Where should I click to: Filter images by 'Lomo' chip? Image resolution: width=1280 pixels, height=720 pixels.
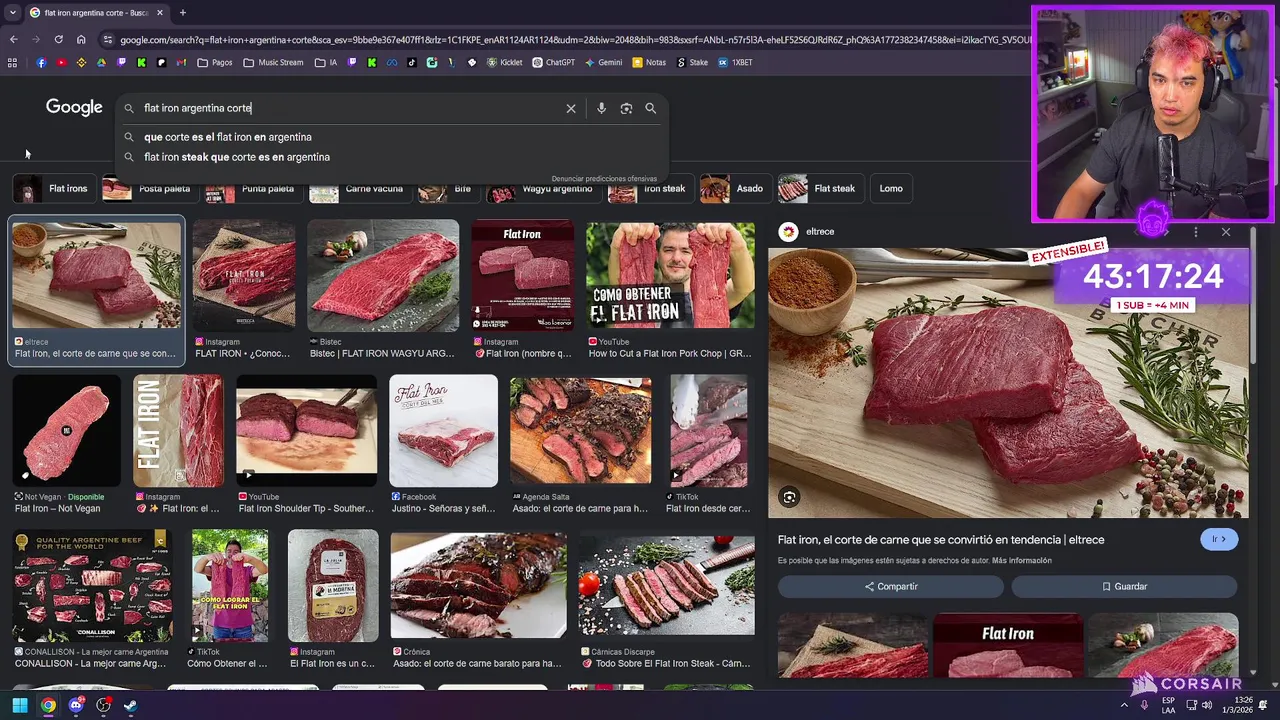click(891, 188)
